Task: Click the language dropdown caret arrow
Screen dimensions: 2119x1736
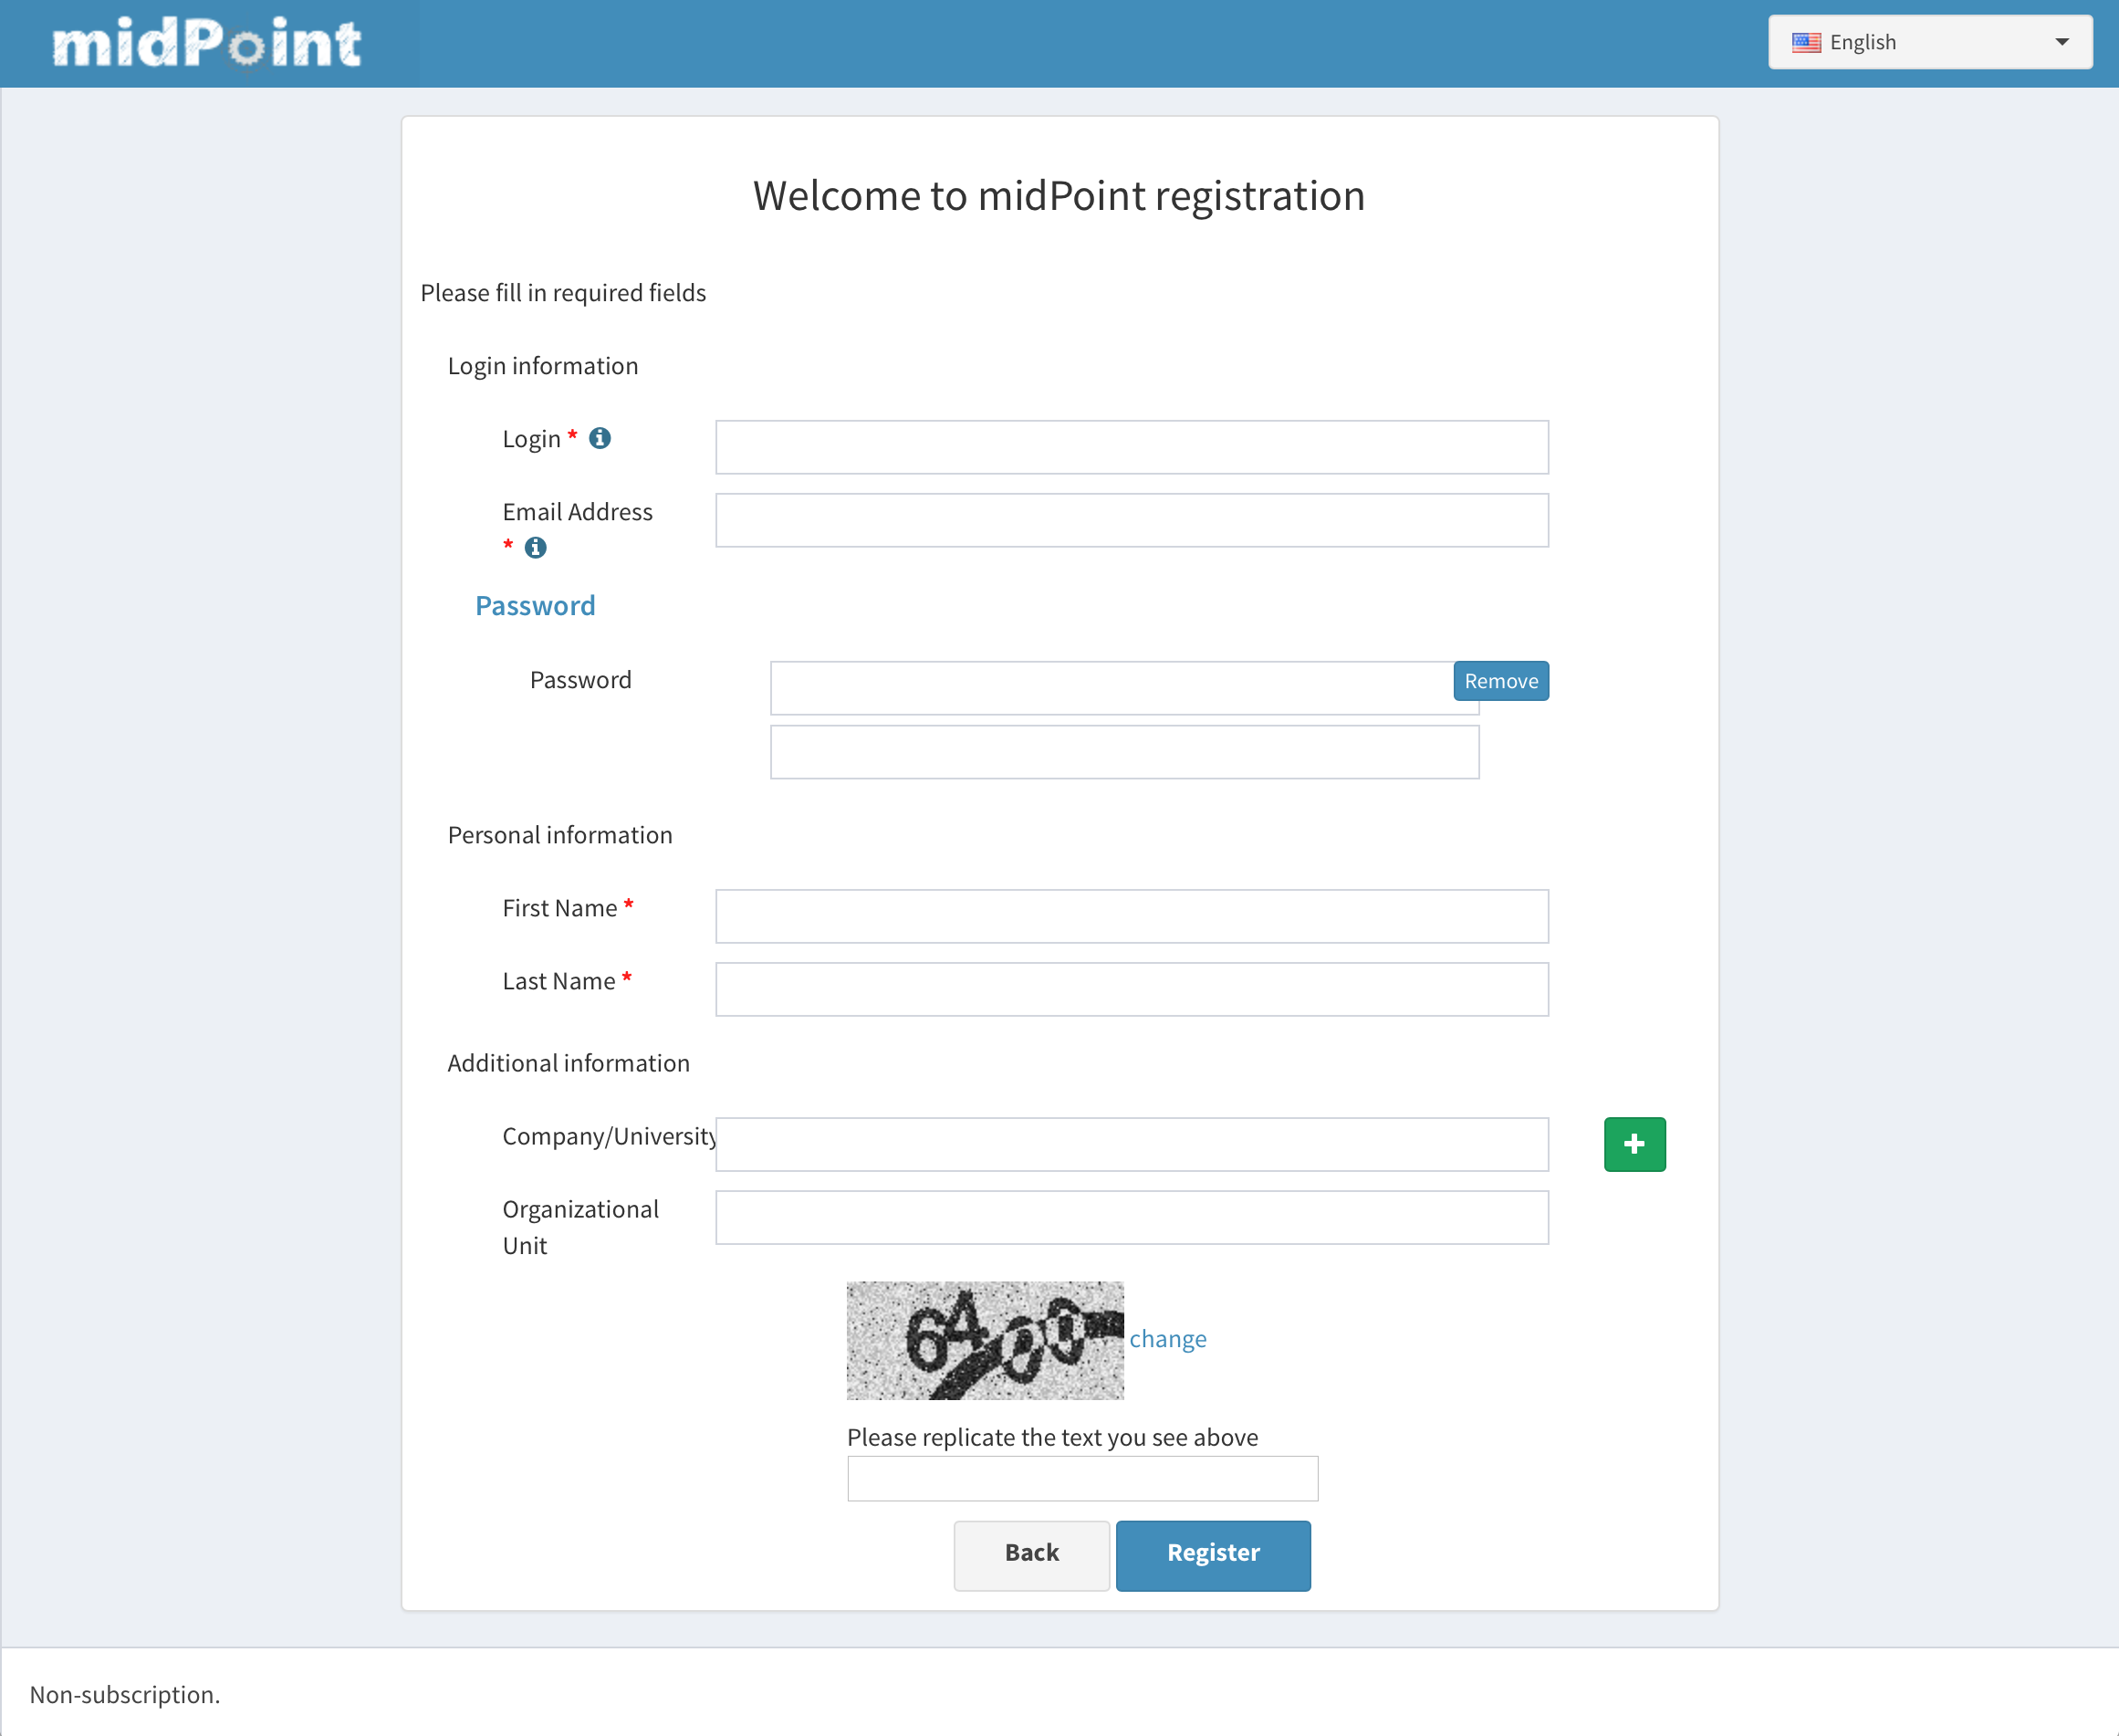Action: pos(2061,42)
